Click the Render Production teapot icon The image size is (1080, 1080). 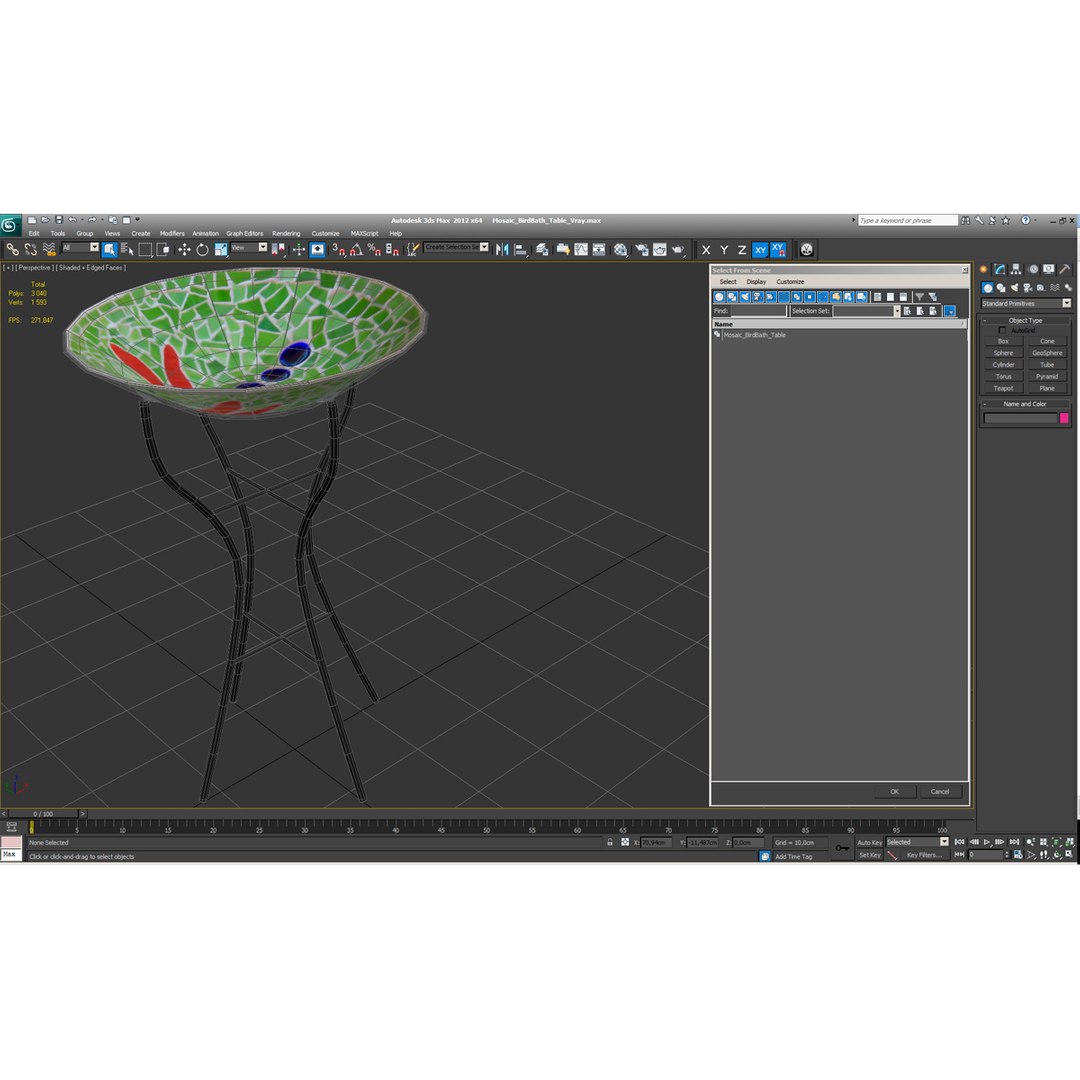click(x=678, y=250)
